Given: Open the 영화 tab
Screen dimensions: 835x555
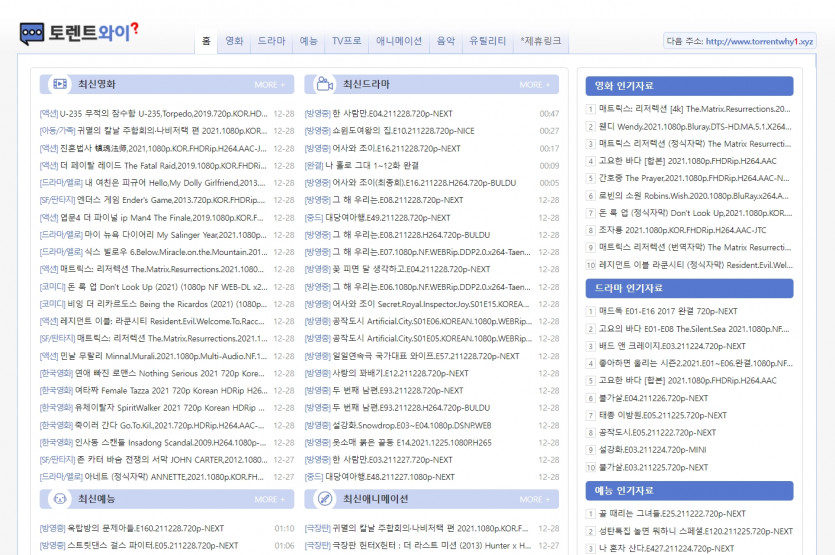Looking at the screenshot, I should tap(234, 42).
